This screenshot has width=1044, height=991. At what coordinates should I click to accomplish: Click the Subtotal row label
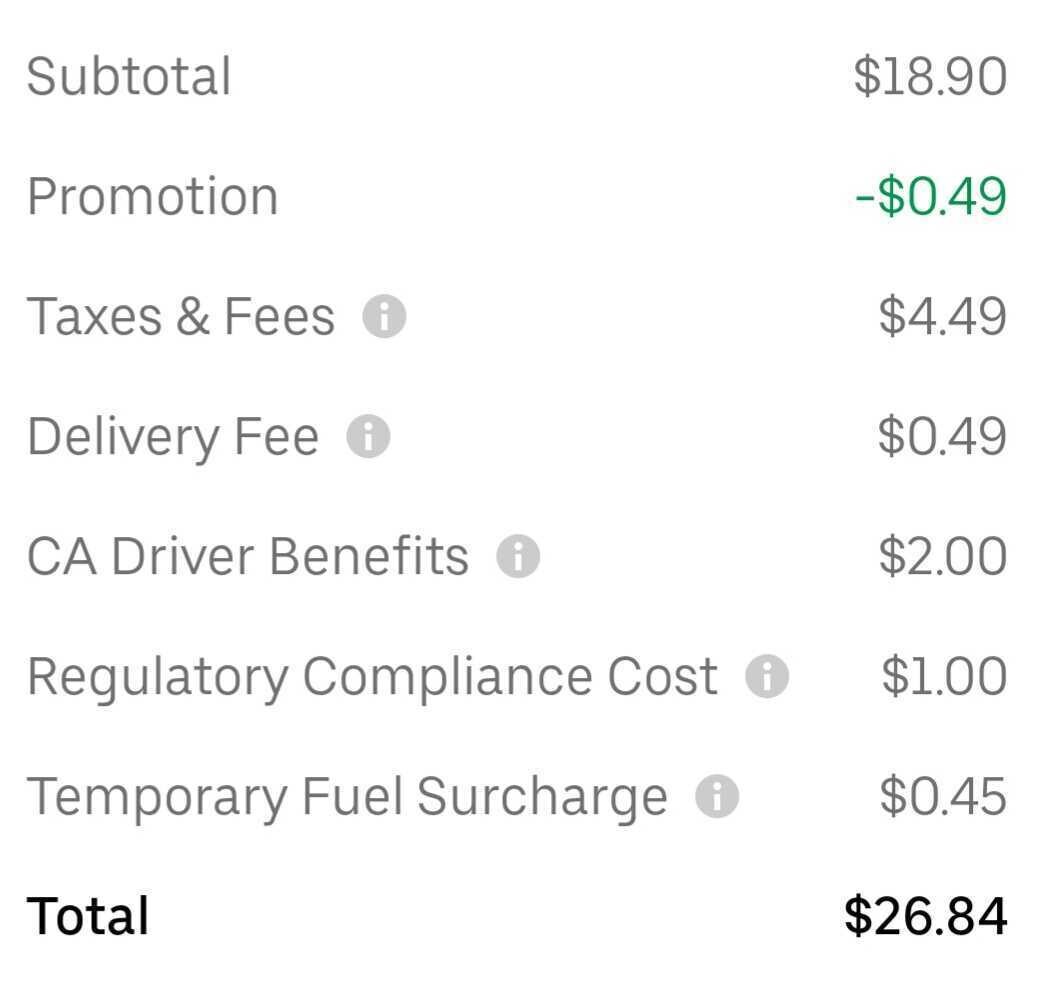[x=130, y=75]
